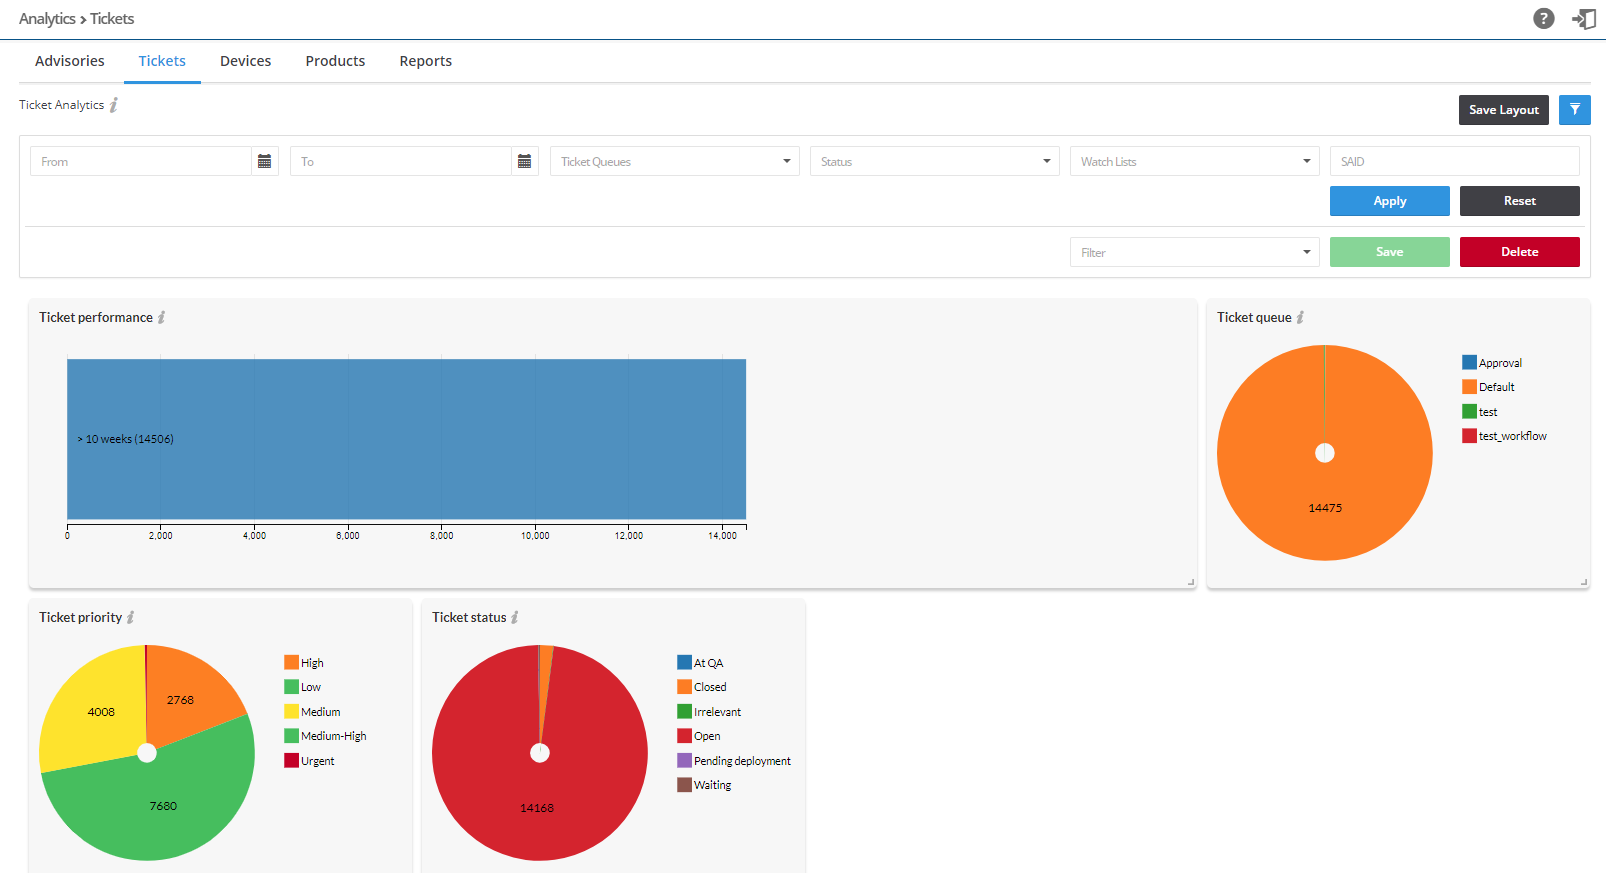Click info icon next to Ticket queue

click(1300, 317)
